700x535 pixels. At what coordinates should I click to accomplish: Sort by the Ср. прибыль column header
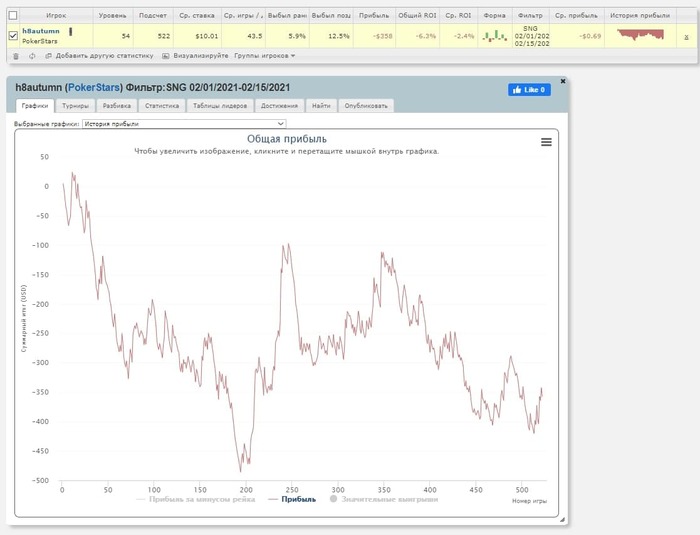click(x=576, y=16)
